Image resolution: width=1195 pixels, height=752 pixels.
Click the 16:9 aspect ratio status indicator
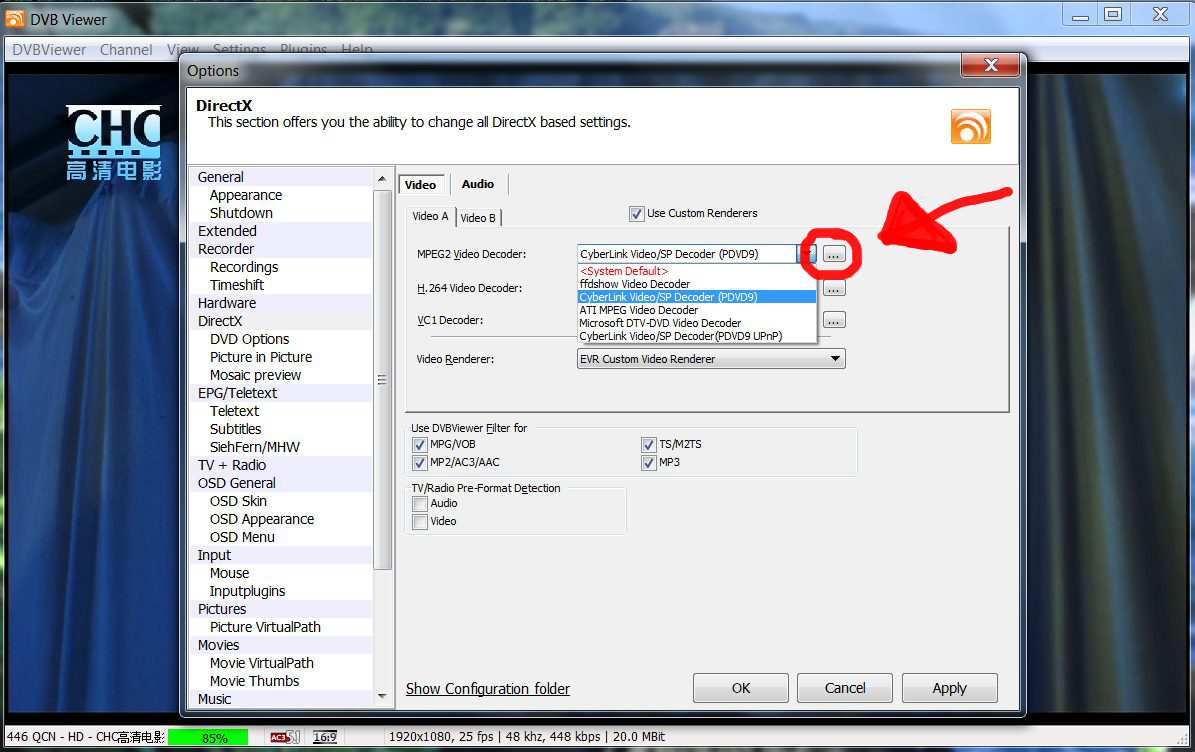pos(325,737)
